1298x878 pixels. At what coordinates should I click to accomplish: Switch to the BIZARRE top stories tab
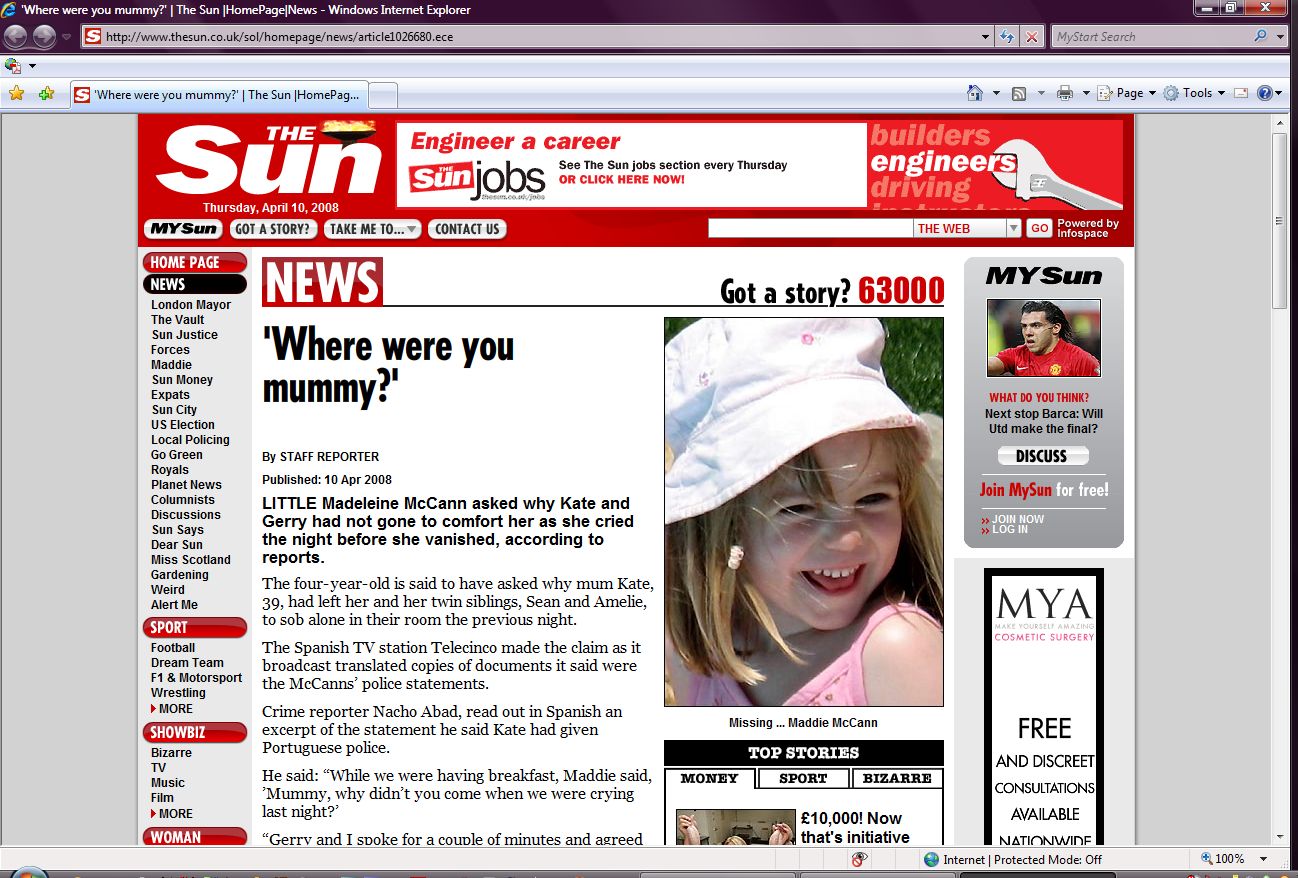pos(896,778)
